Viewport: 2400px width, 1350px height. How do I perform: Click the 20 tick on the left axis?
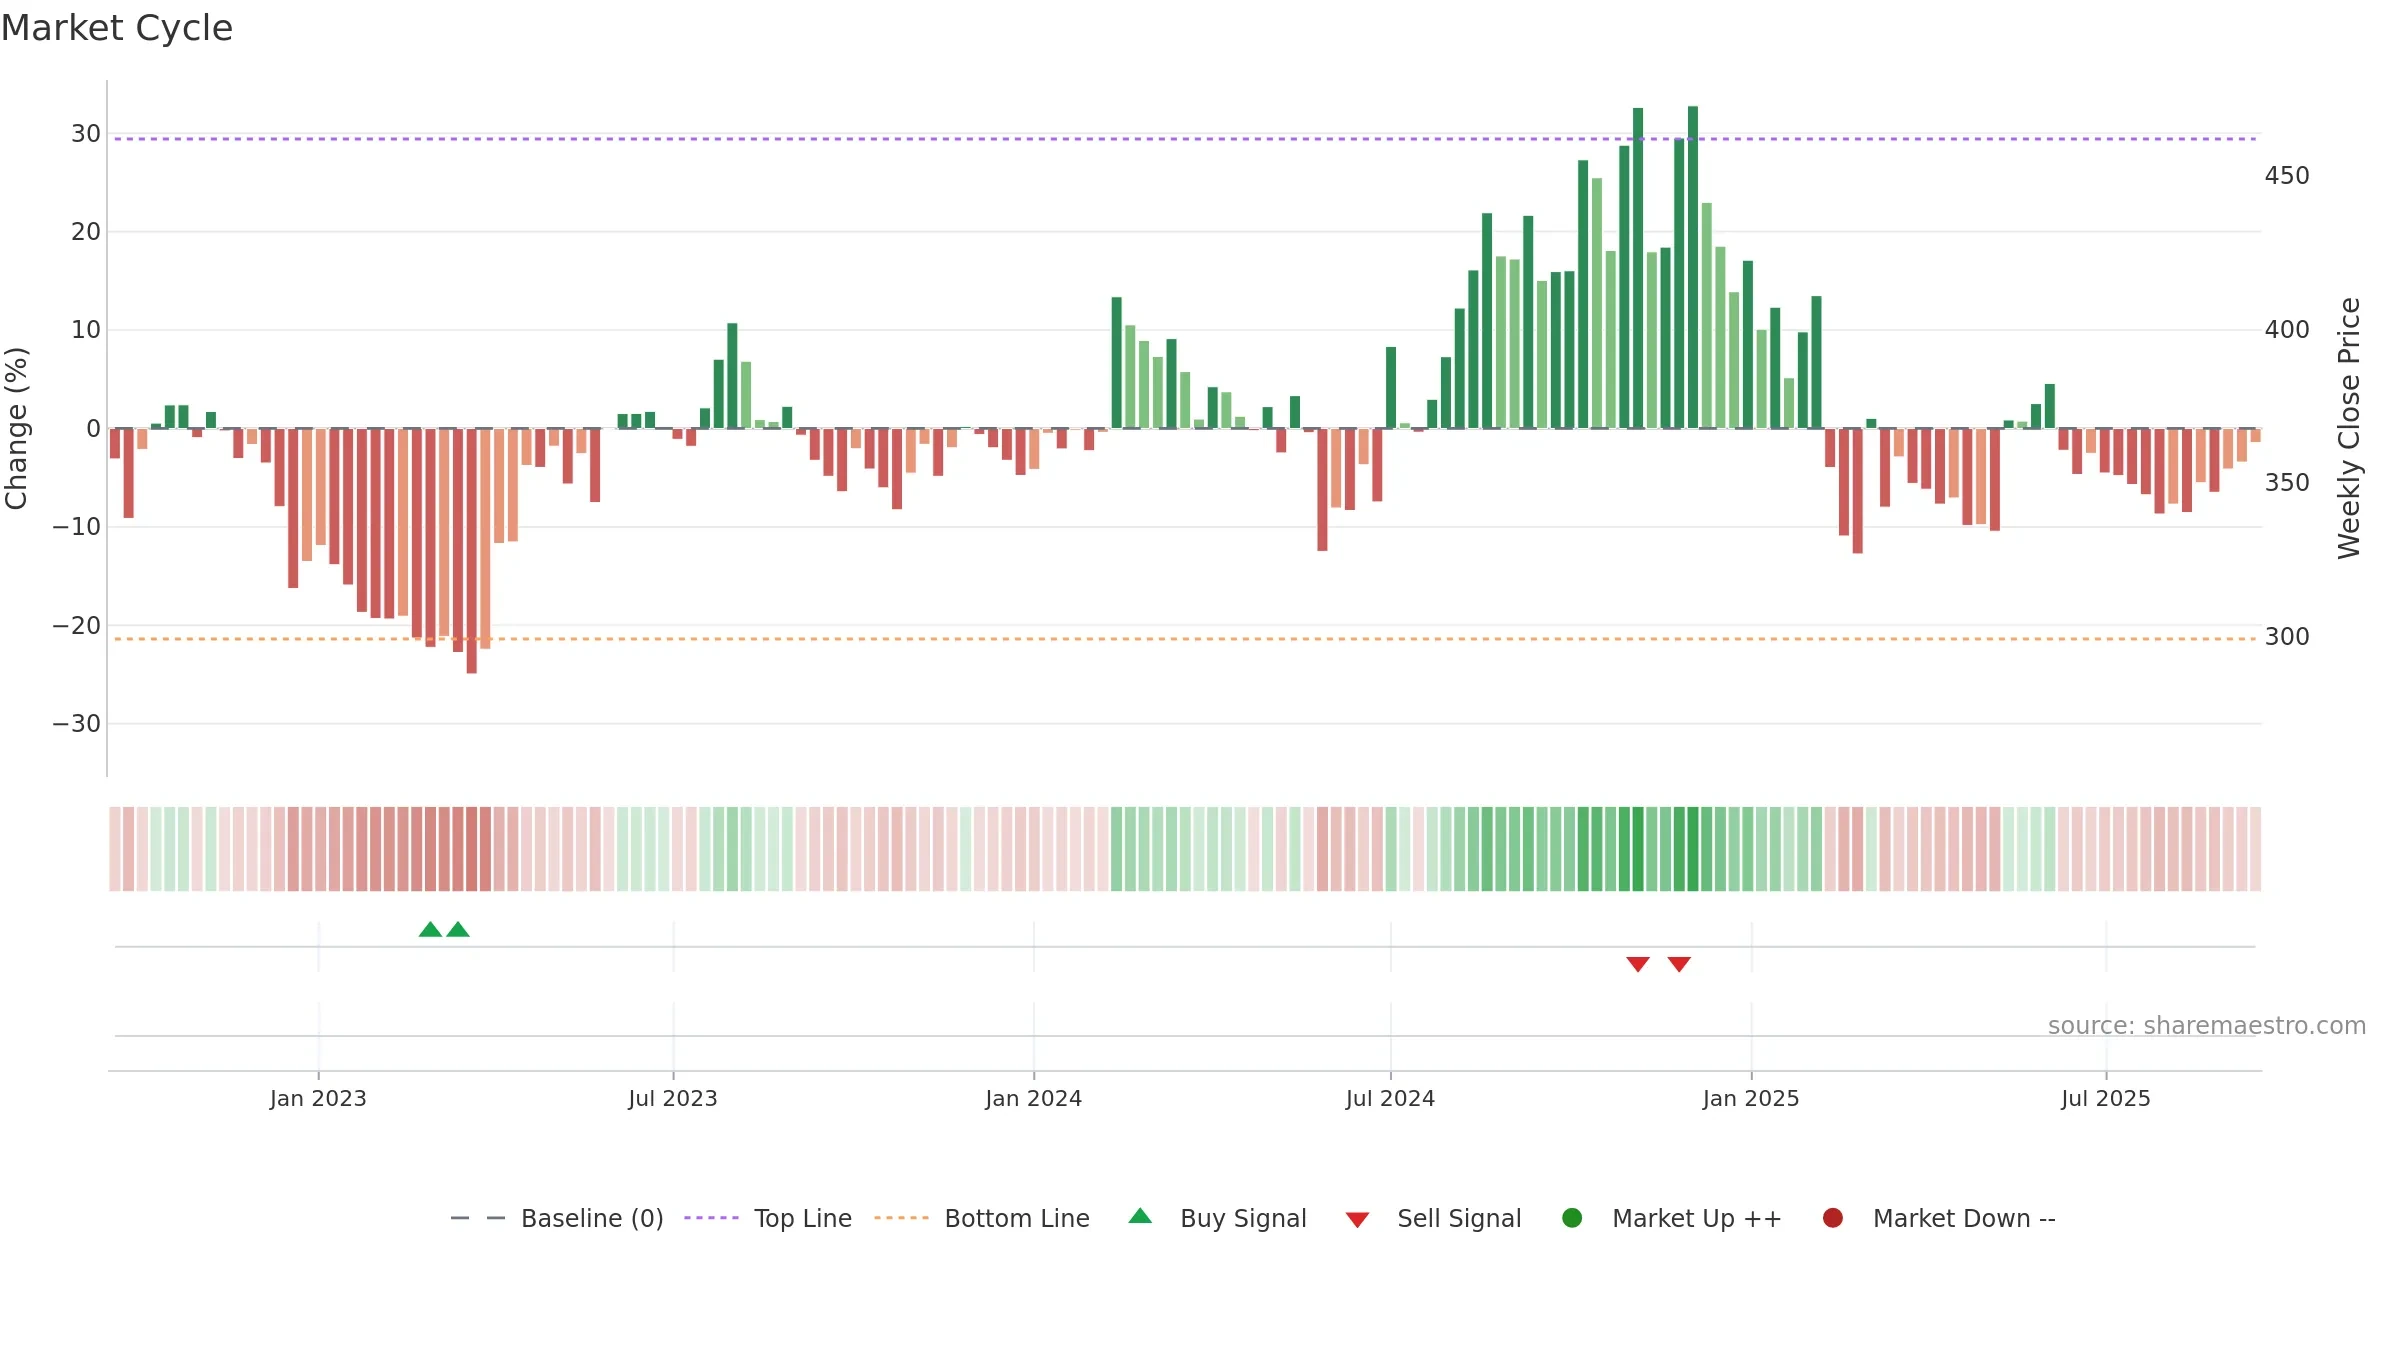(x=85, y=232)
